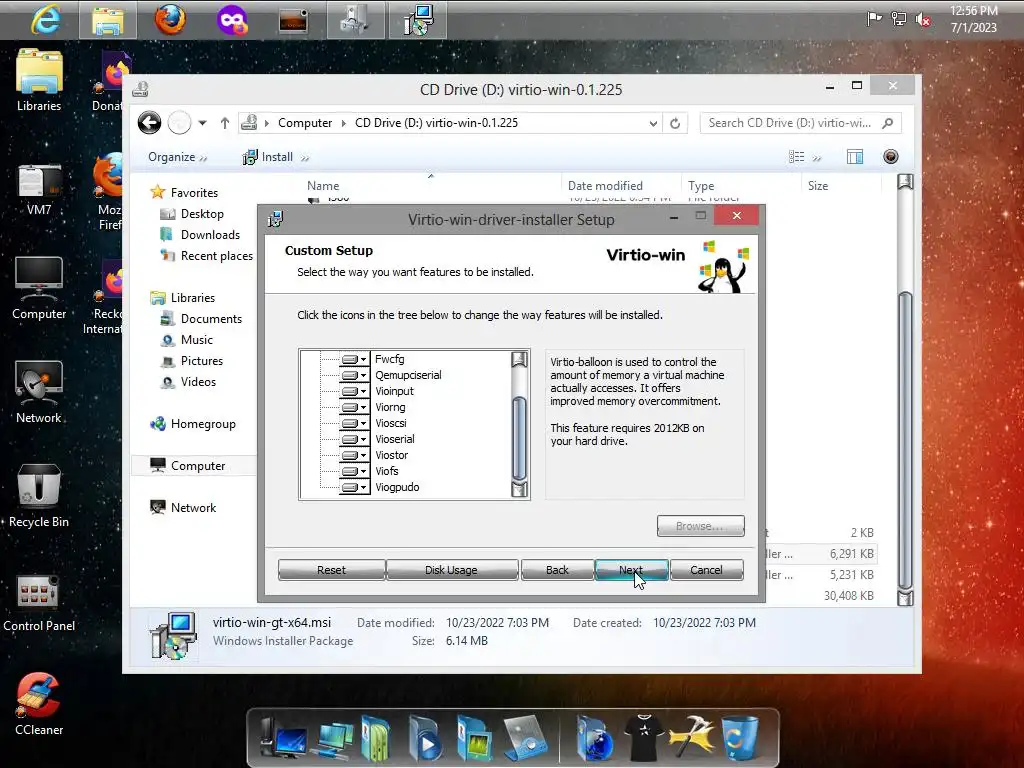
Task: Open the Organize menu
Action: [177, 157]
